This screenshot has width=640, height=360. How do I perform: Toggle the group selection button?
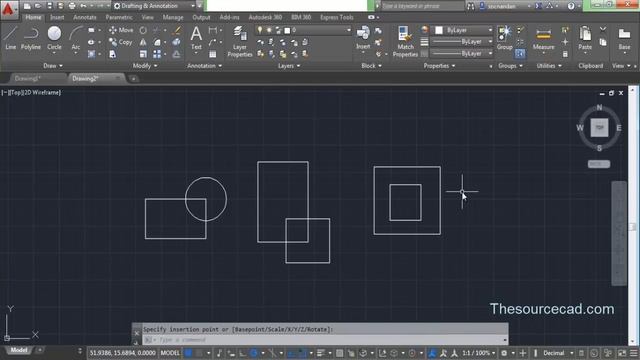click(x=520, y=53)
